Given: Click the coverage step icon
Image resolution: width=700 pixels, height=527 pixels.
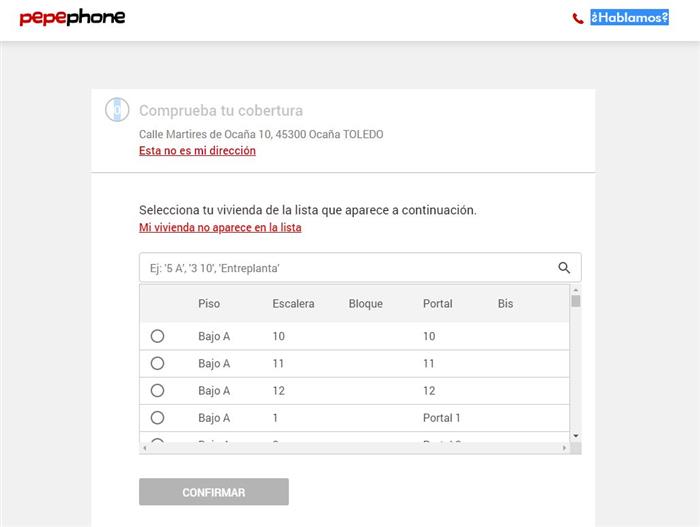Looking at the screenshot, I should [x=117, y=110].
